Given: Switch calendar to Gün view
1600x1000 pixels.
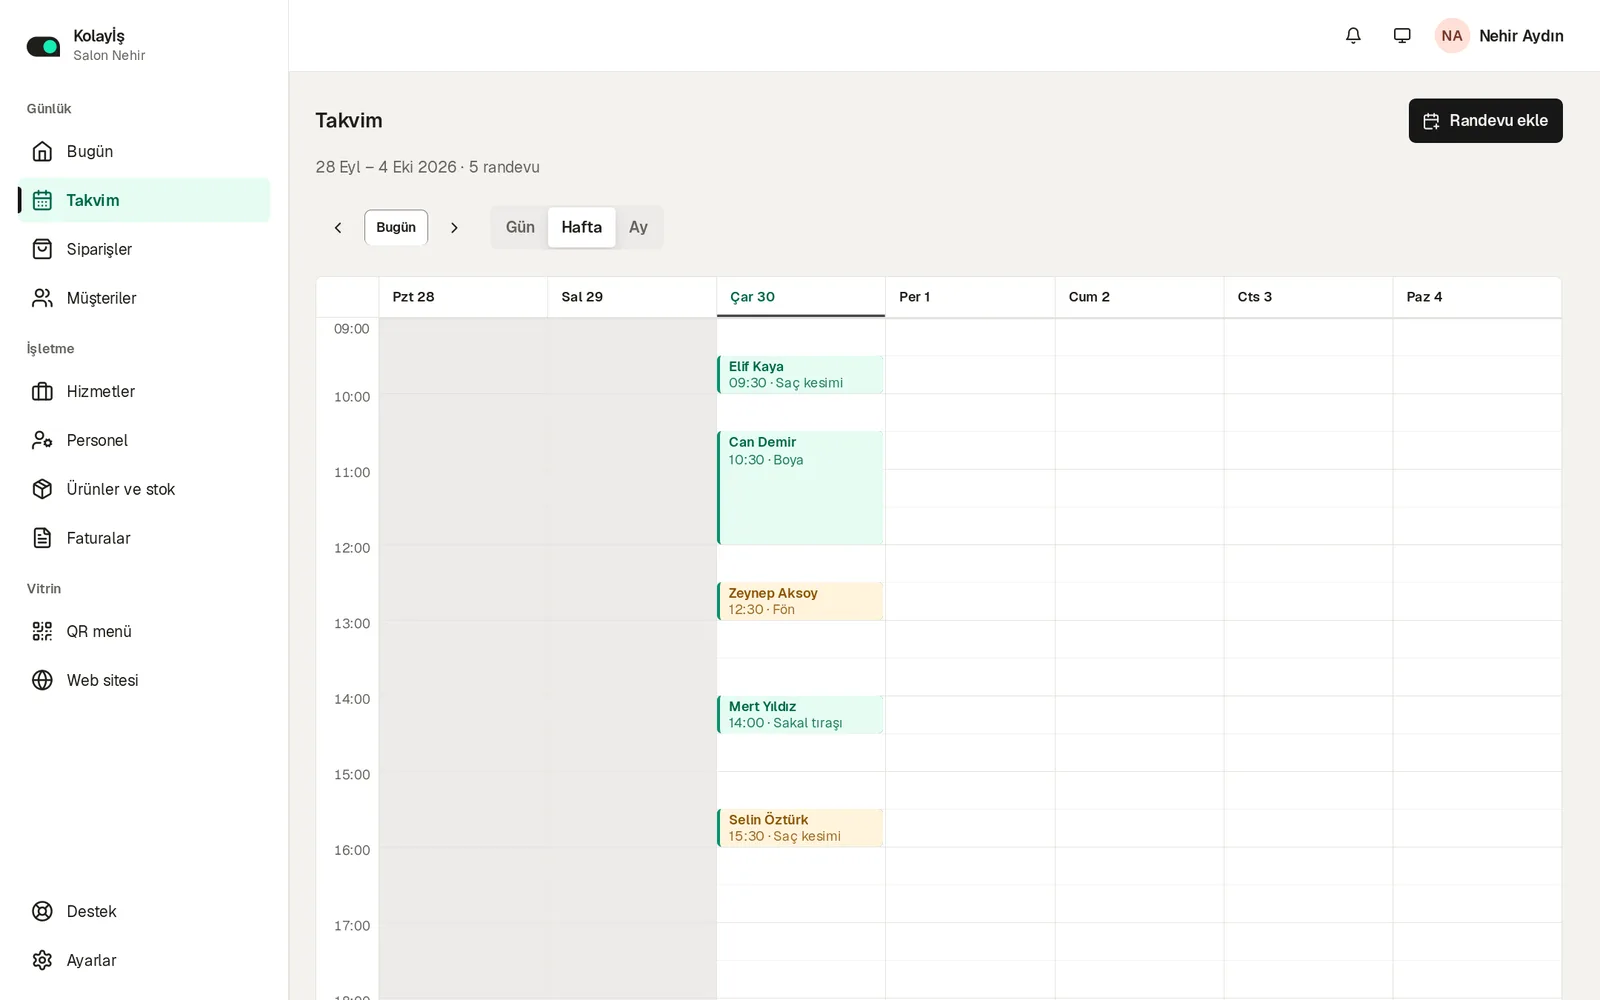Looking at the screenshot, I should click(x=520, y=227).
